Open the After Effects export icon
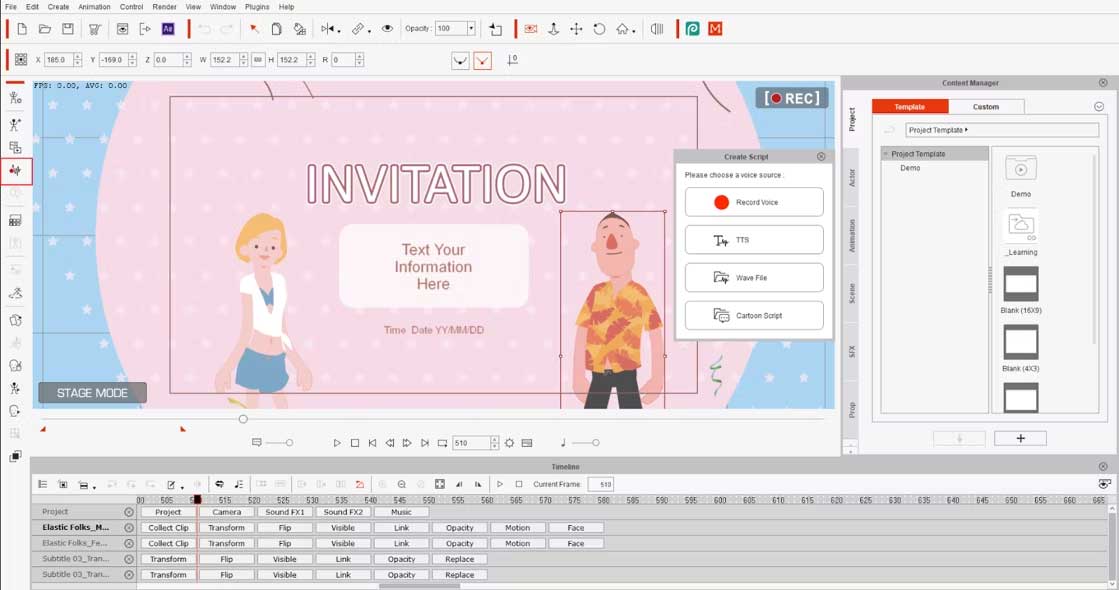This screenshot has width=1119, height=590. [168, 29]
